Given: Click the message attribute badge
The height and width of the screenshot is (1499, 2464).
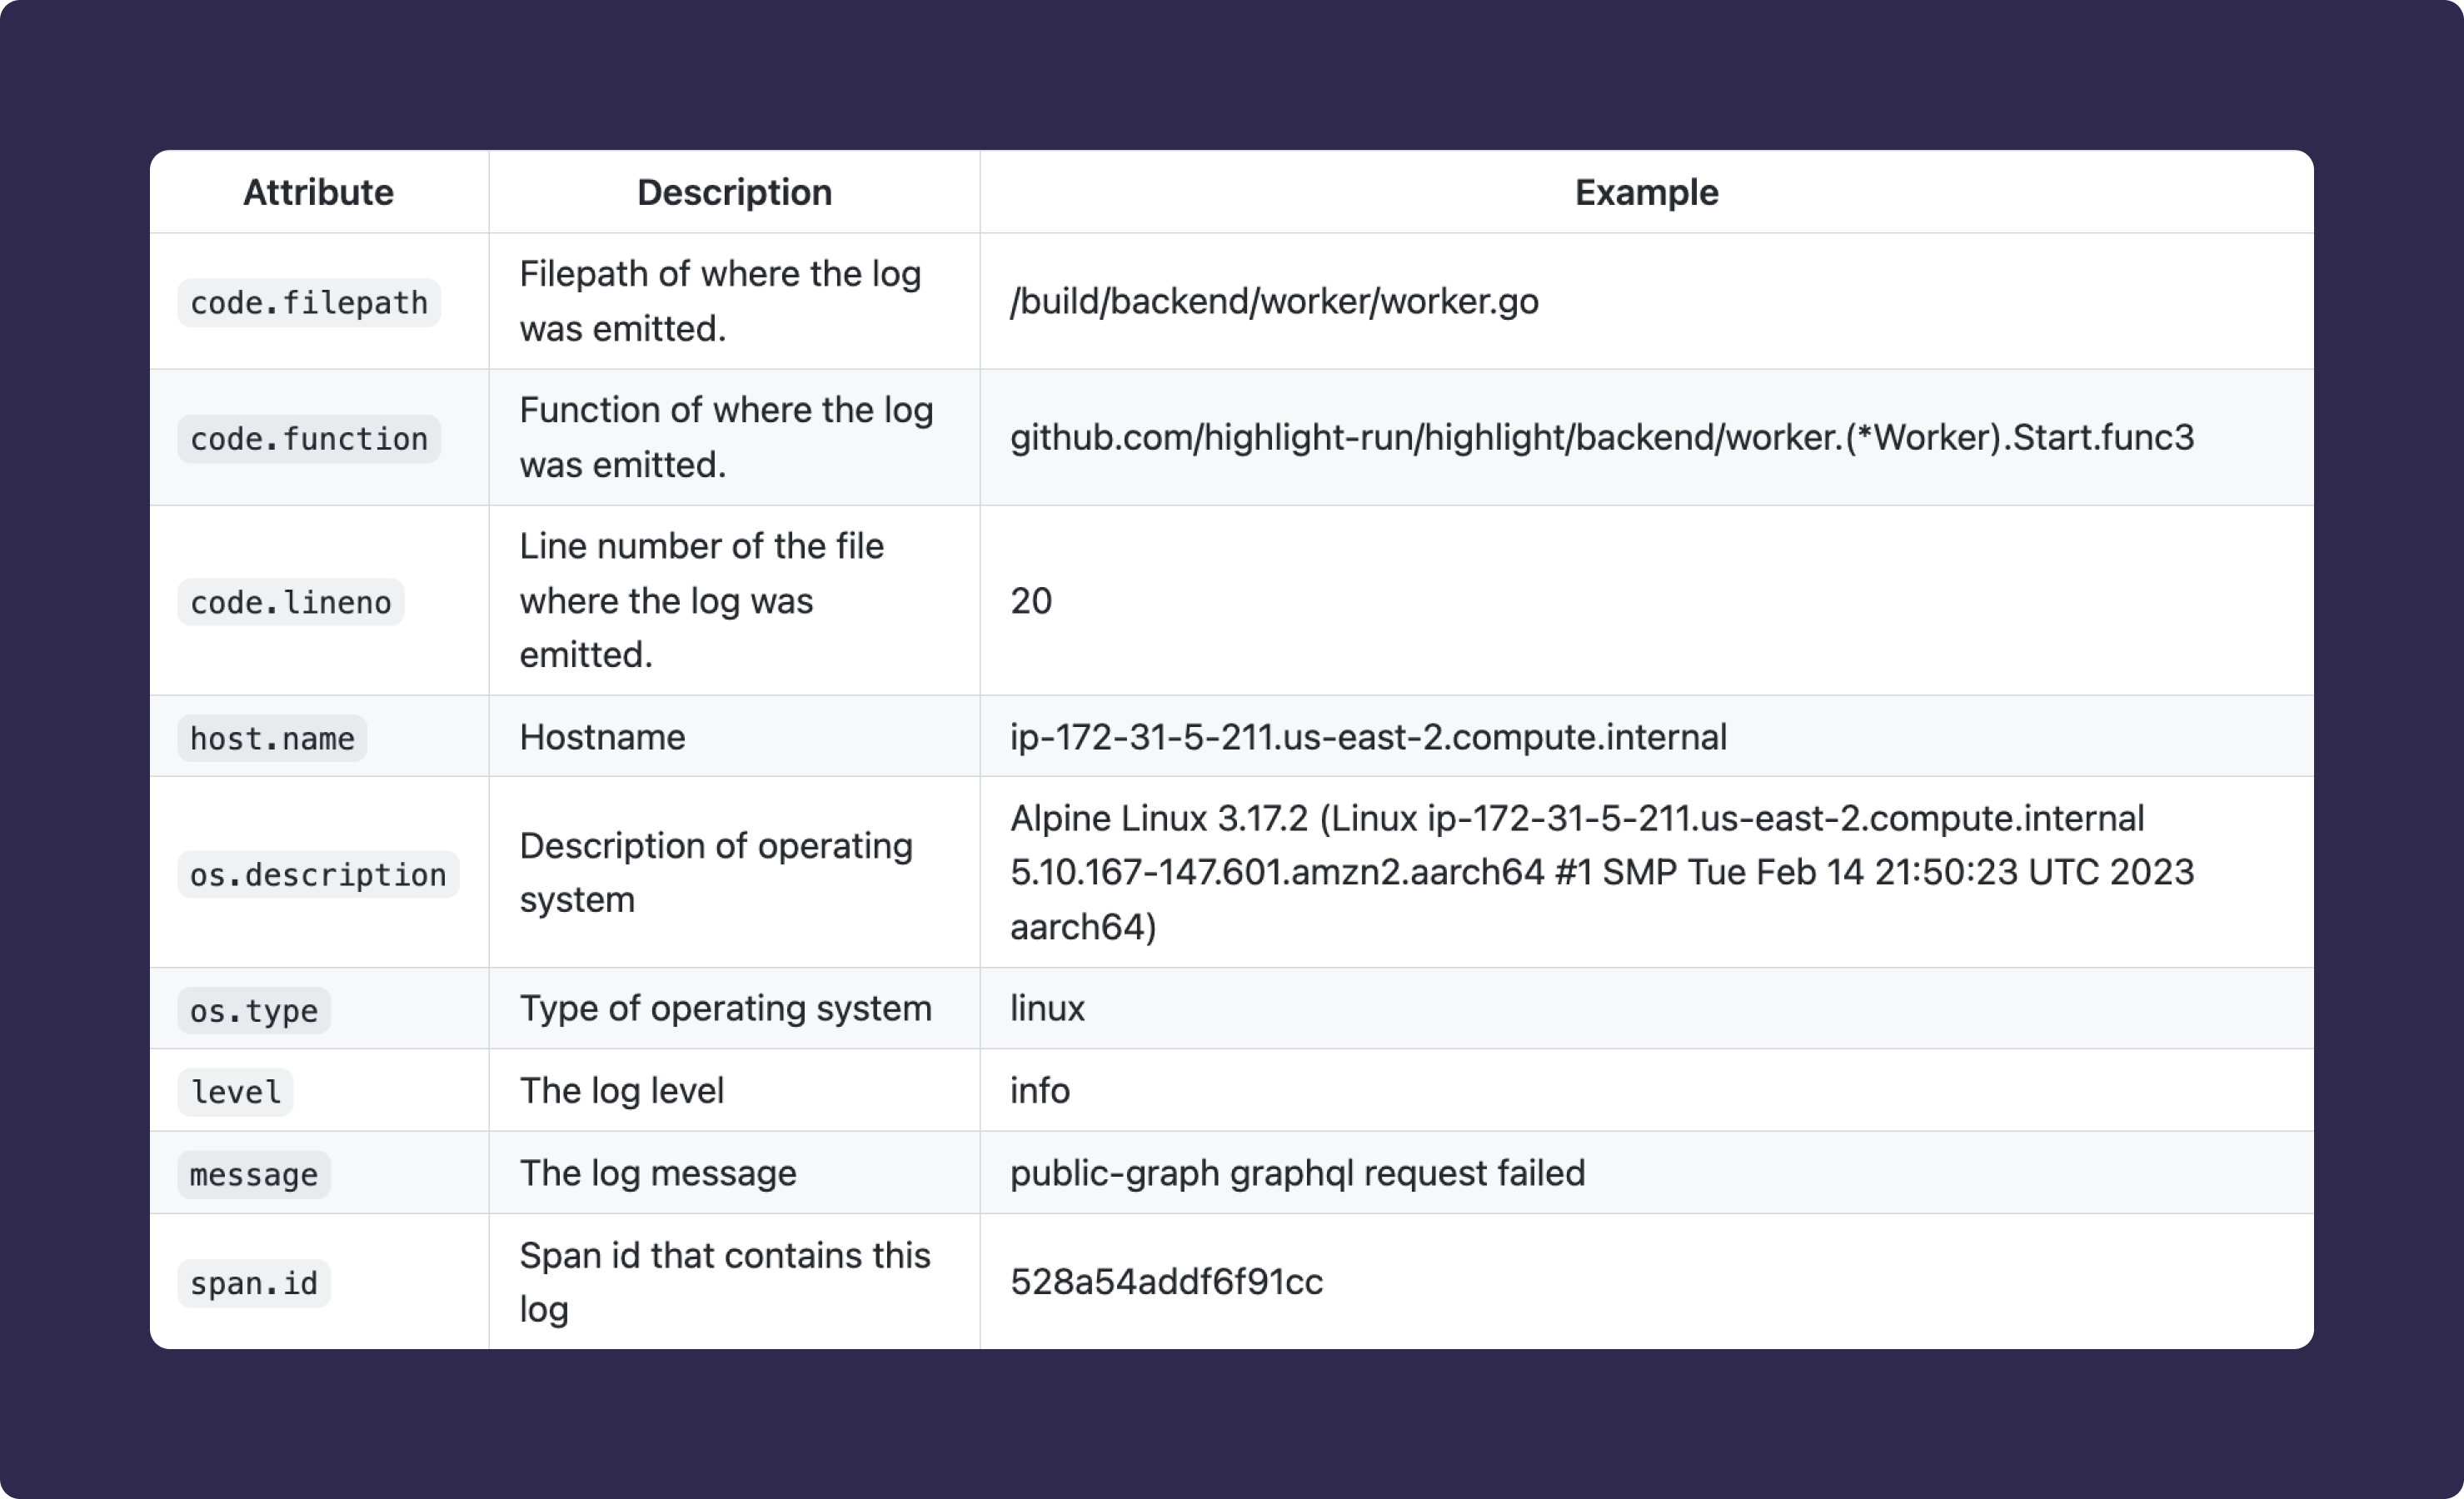Looking at the screenshot, I should click(254, 1174).
